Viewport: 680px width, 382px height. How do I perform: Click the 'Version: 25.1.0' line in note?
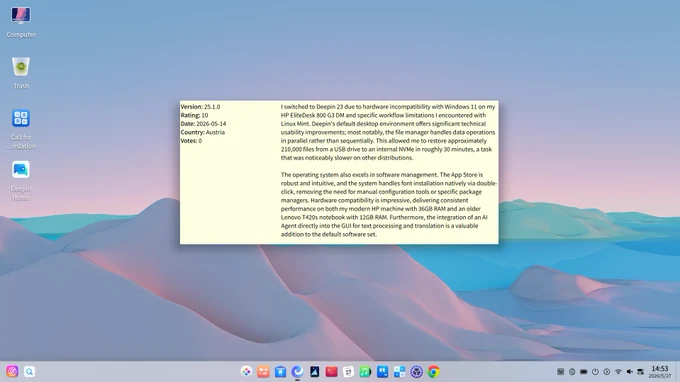coord(200,107)
